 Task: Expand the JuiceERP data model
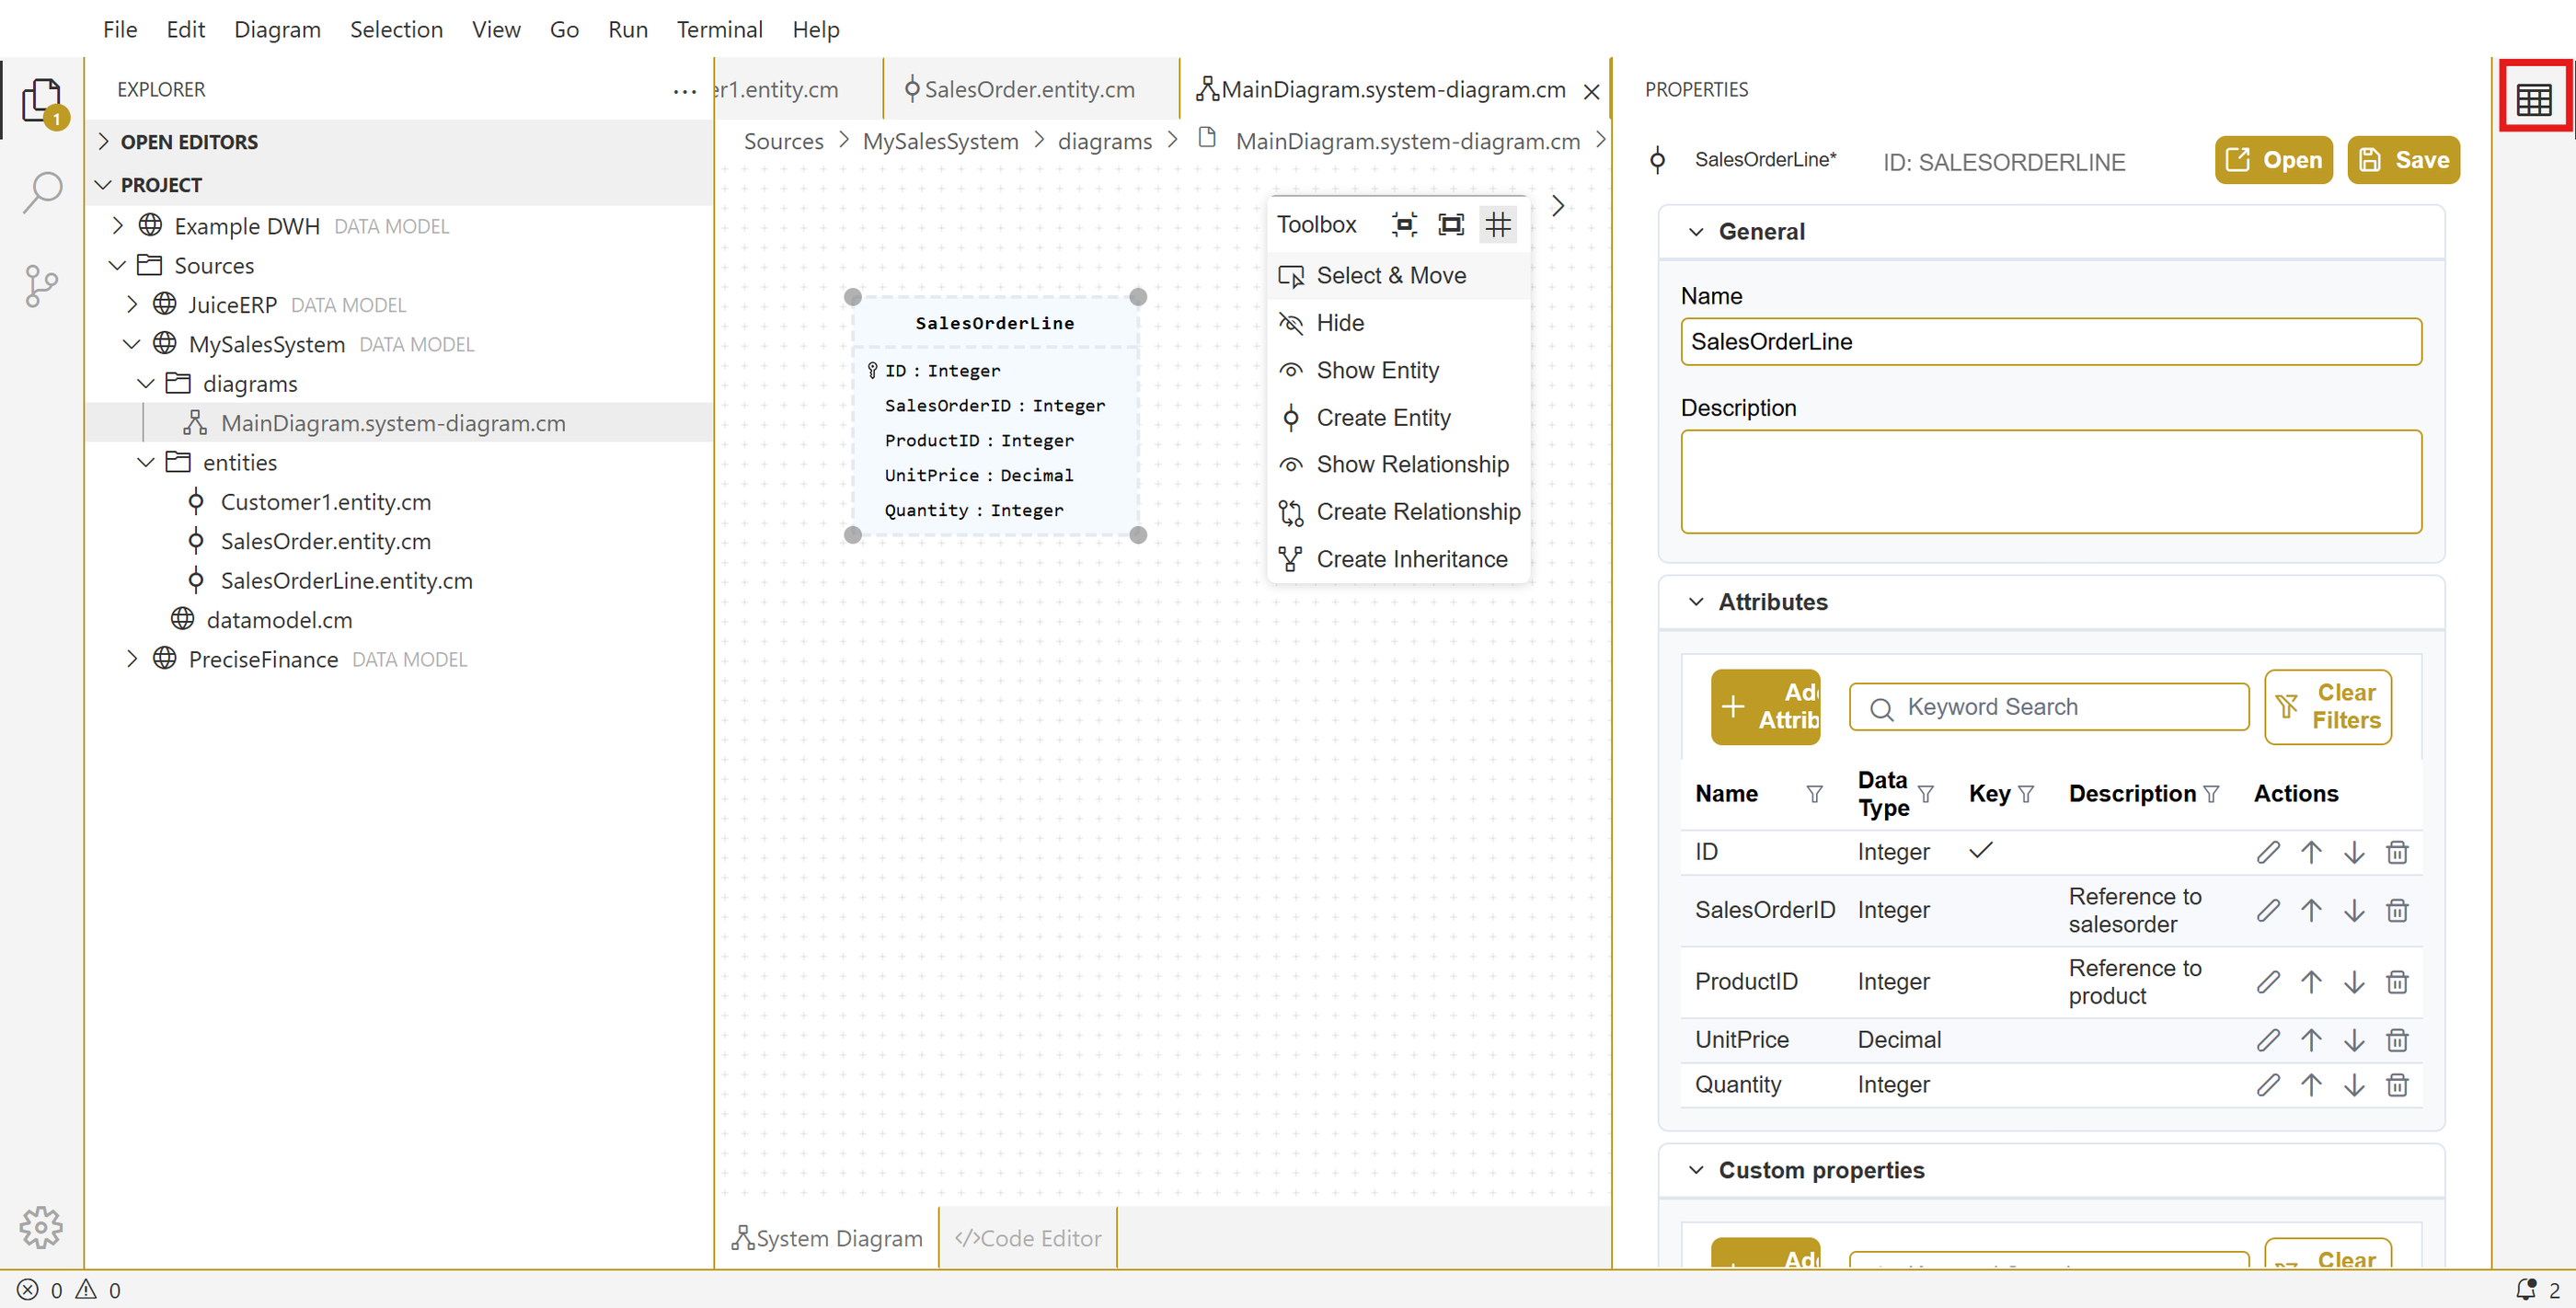pos(132,304)
